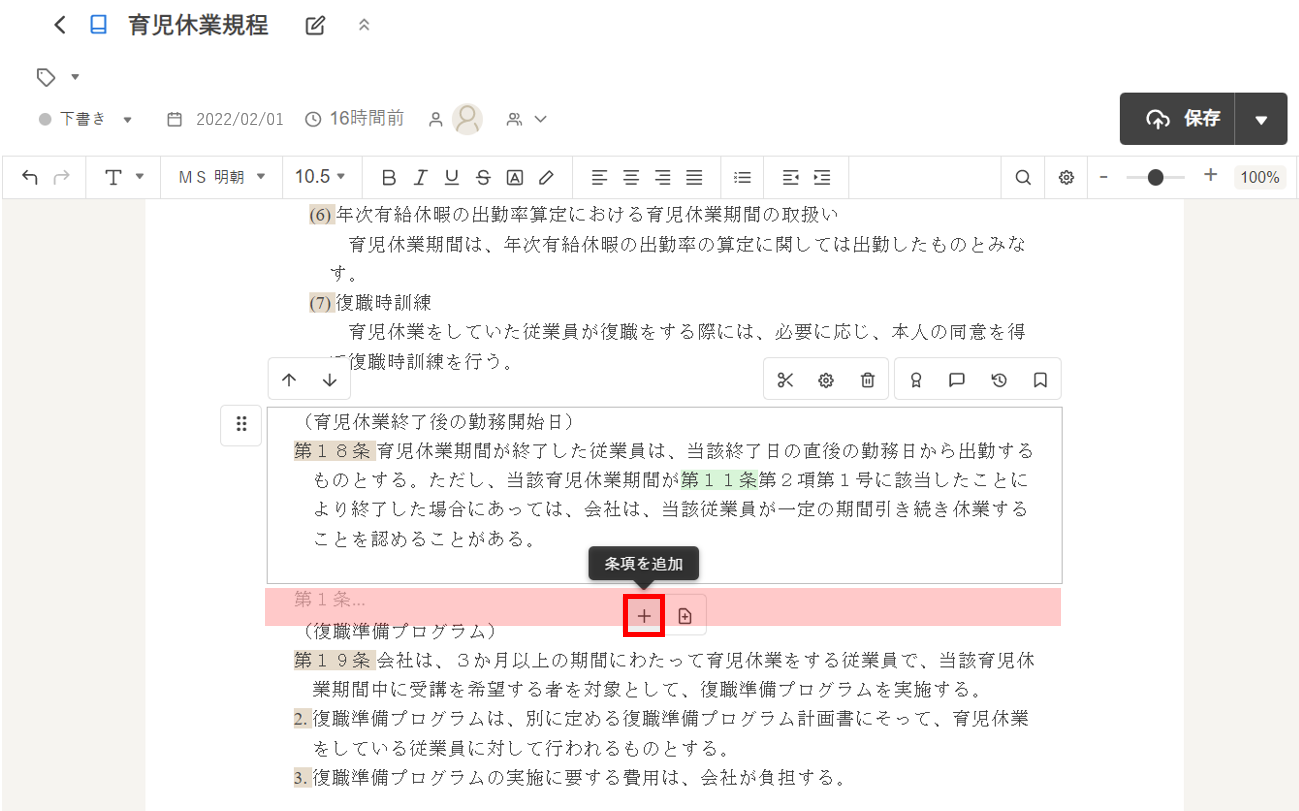Viewport: 1299px width, 811px height.
Task: Open the 10.5 font size dropdown
Action: [x=320, y=177]
